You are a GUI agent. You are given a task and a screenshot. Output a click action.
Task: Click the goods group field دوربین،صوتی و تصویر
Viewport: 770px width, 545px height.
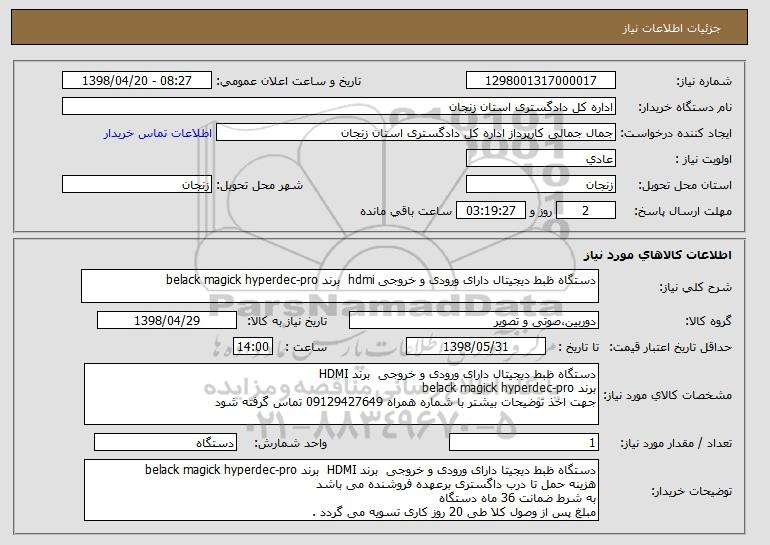(474, 321)
